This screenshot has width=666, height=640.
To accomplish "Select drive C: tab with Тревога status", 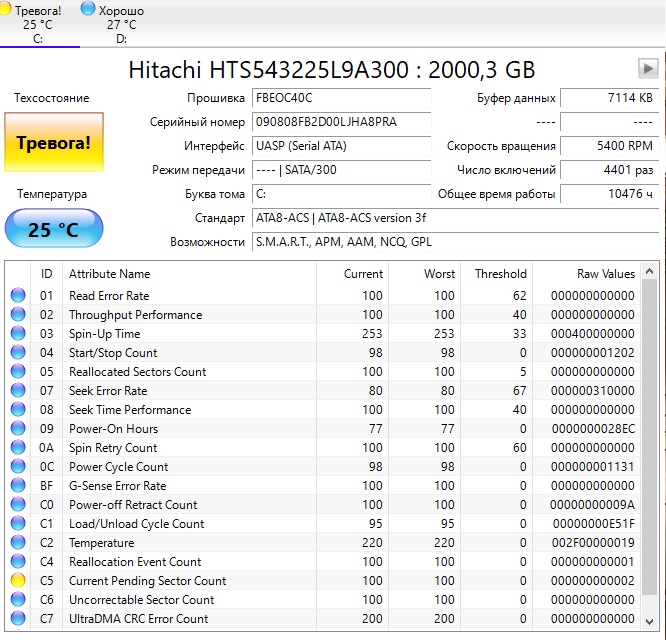I will tap(37, 24).
